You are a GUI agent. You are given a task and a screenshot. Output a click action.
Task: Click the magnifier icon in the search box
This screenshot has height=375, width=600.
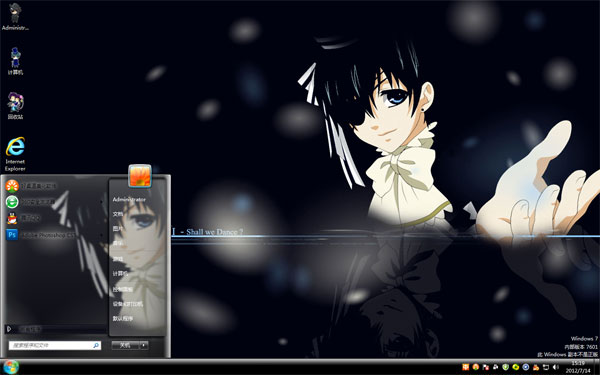coord(96,345)
